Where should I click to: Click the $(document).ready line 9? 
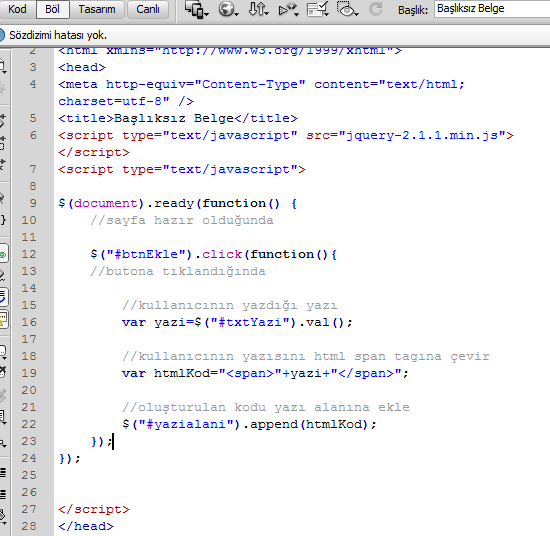[177, 203]
